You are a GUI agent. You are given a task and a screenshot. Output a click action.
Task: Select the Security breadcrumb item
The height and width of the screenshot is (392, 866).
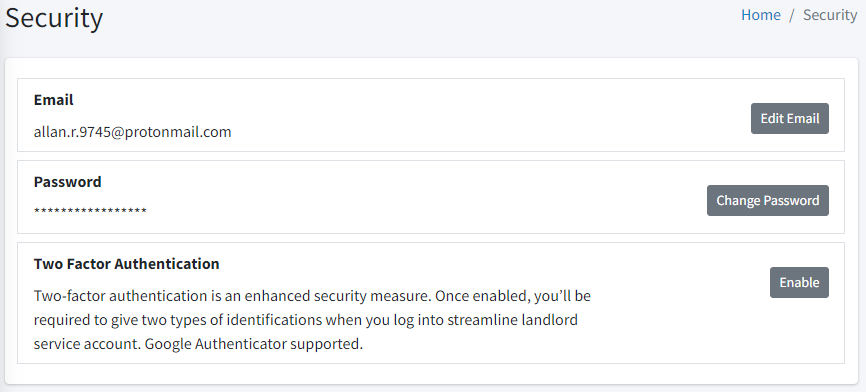(x=830, y=15)
